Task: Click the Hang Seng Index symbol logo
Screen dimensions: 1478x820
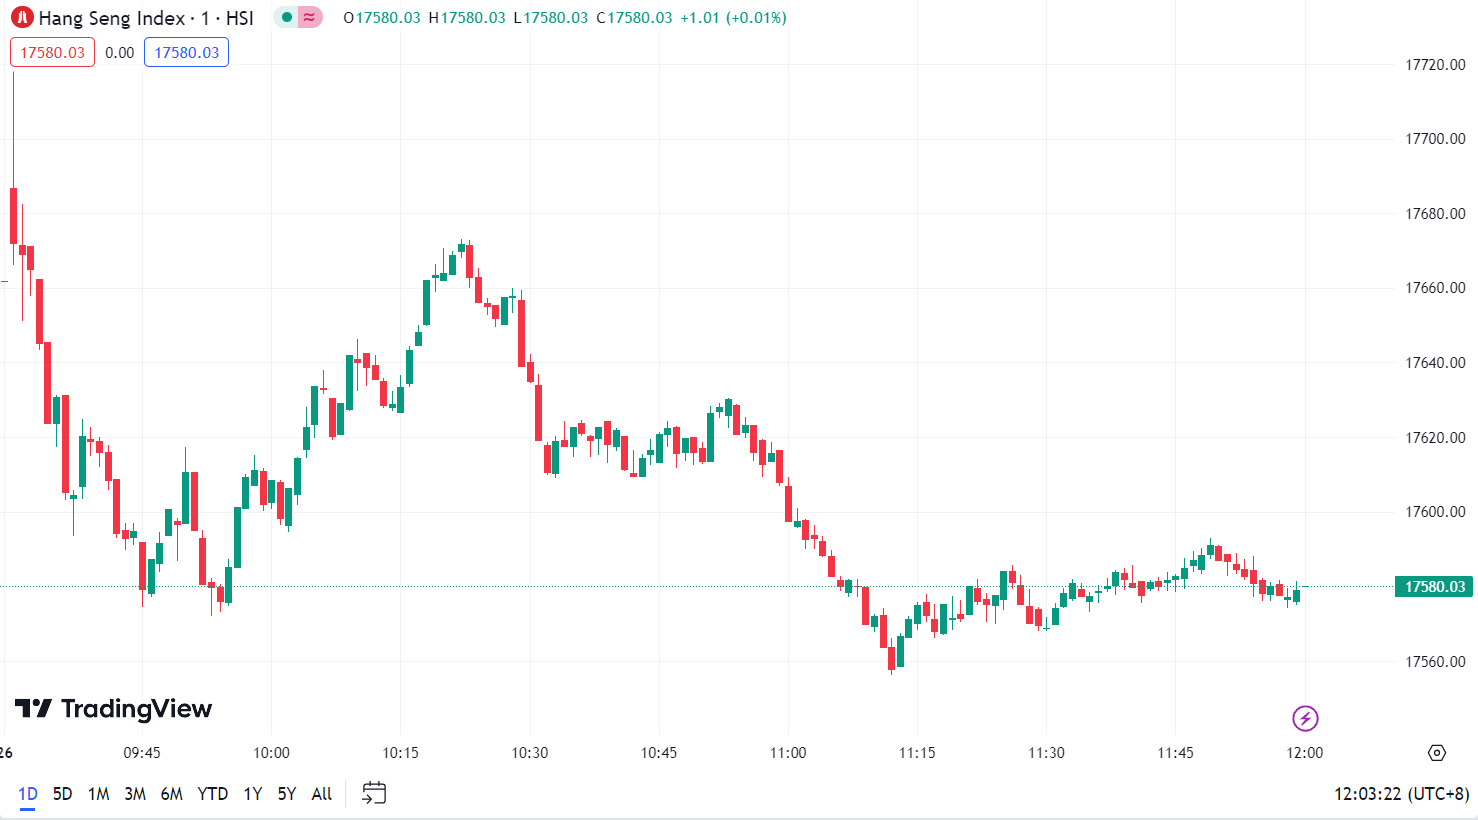Action: [22, 18]
